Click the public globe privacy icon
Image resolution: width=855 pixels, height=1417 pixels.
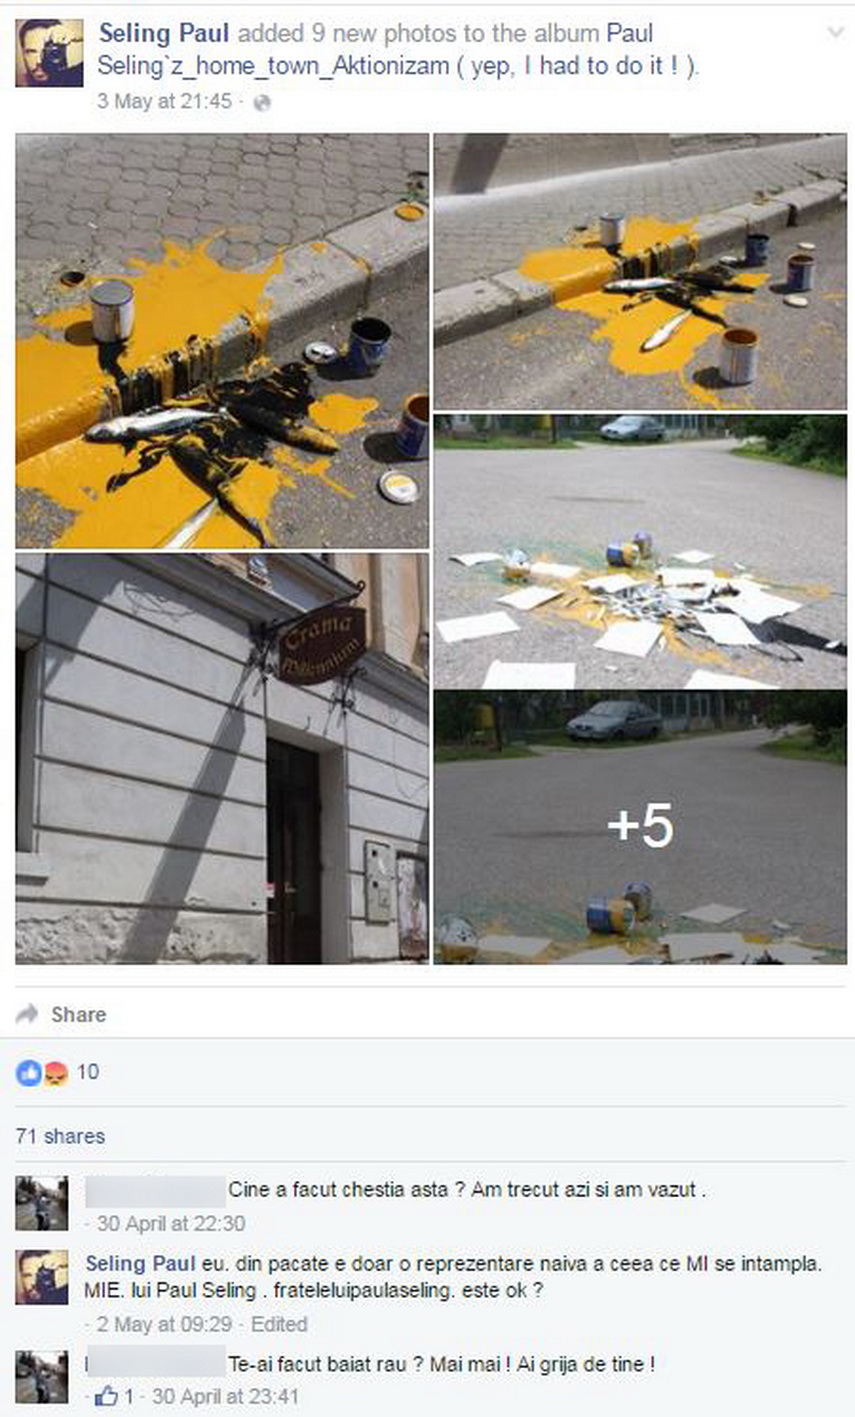click(262, 102)
